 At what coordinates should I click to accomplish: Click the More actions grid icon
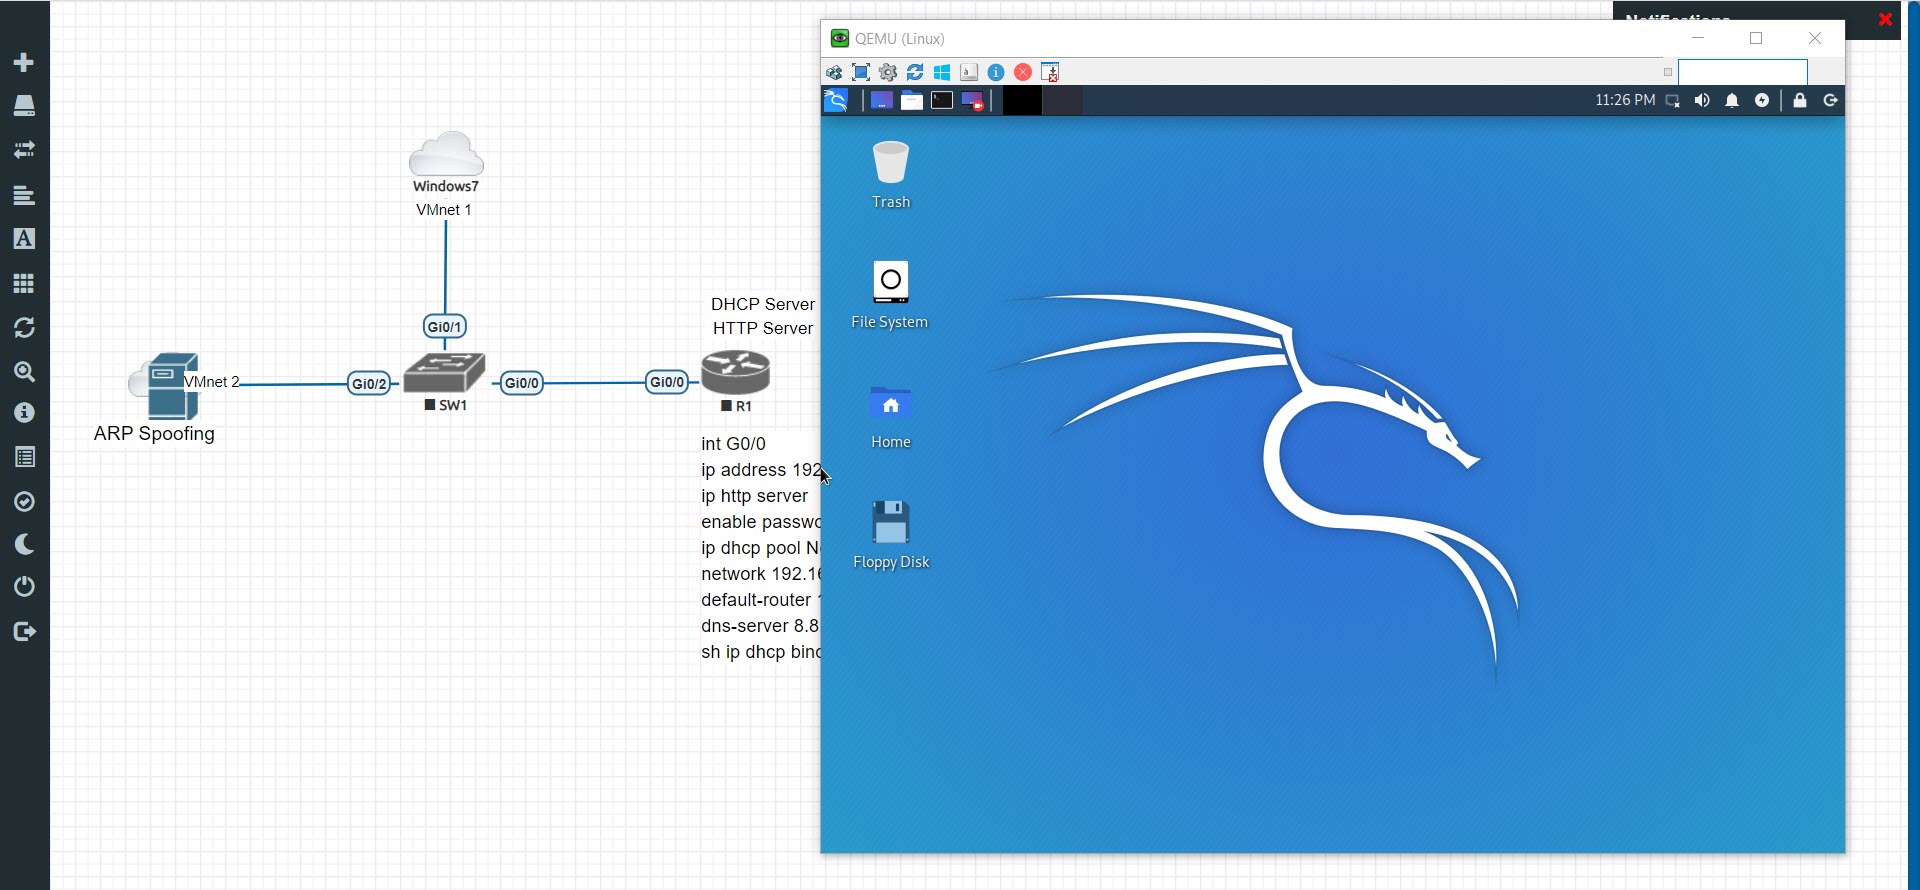[24, 283]
